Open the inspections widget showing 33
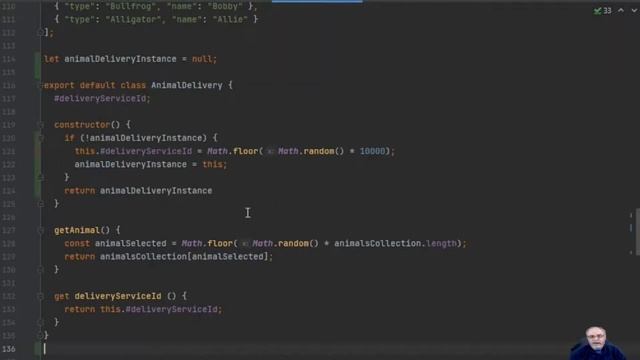Viewport: 640px width, 360px height. tap(603, 11)
